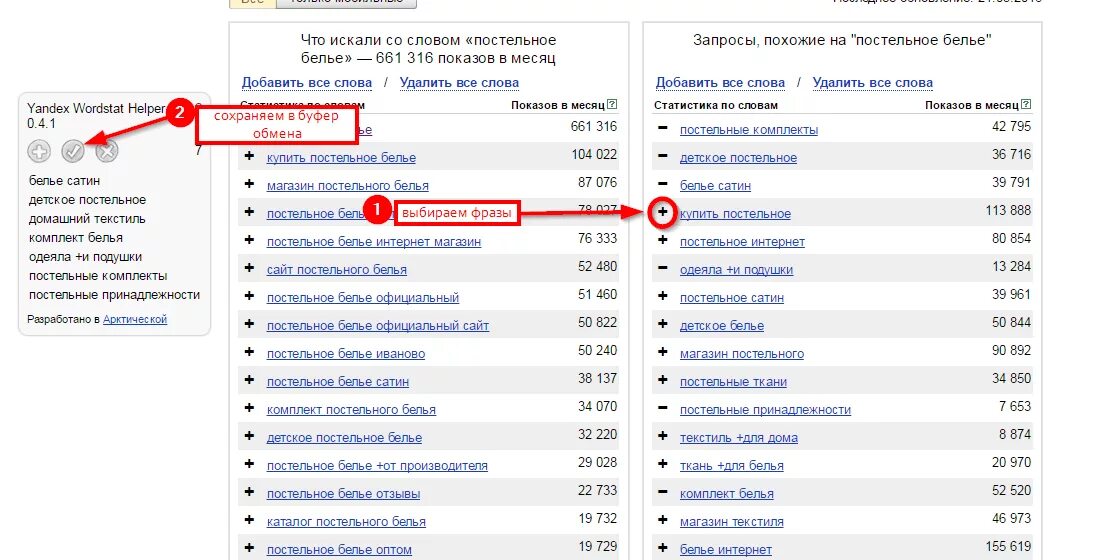1095x560 pixels.
Task: Open 'текстиль +для дома' link
Action: 738,438
